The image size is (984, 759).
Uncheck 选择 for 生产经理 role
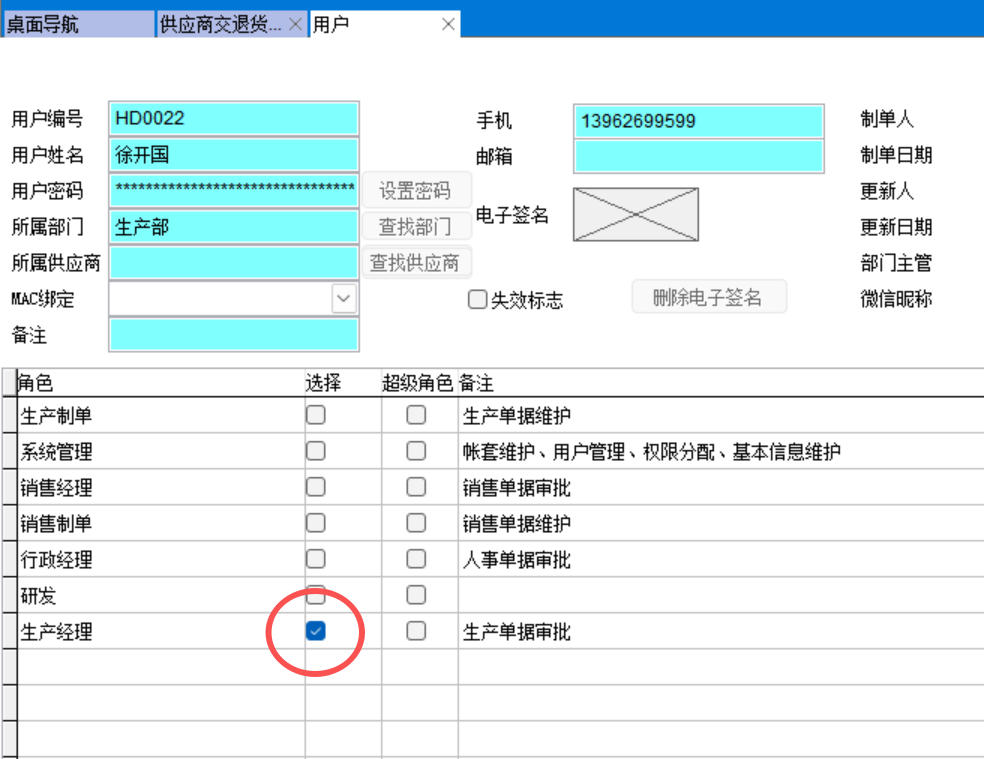(x=316, y=631)
